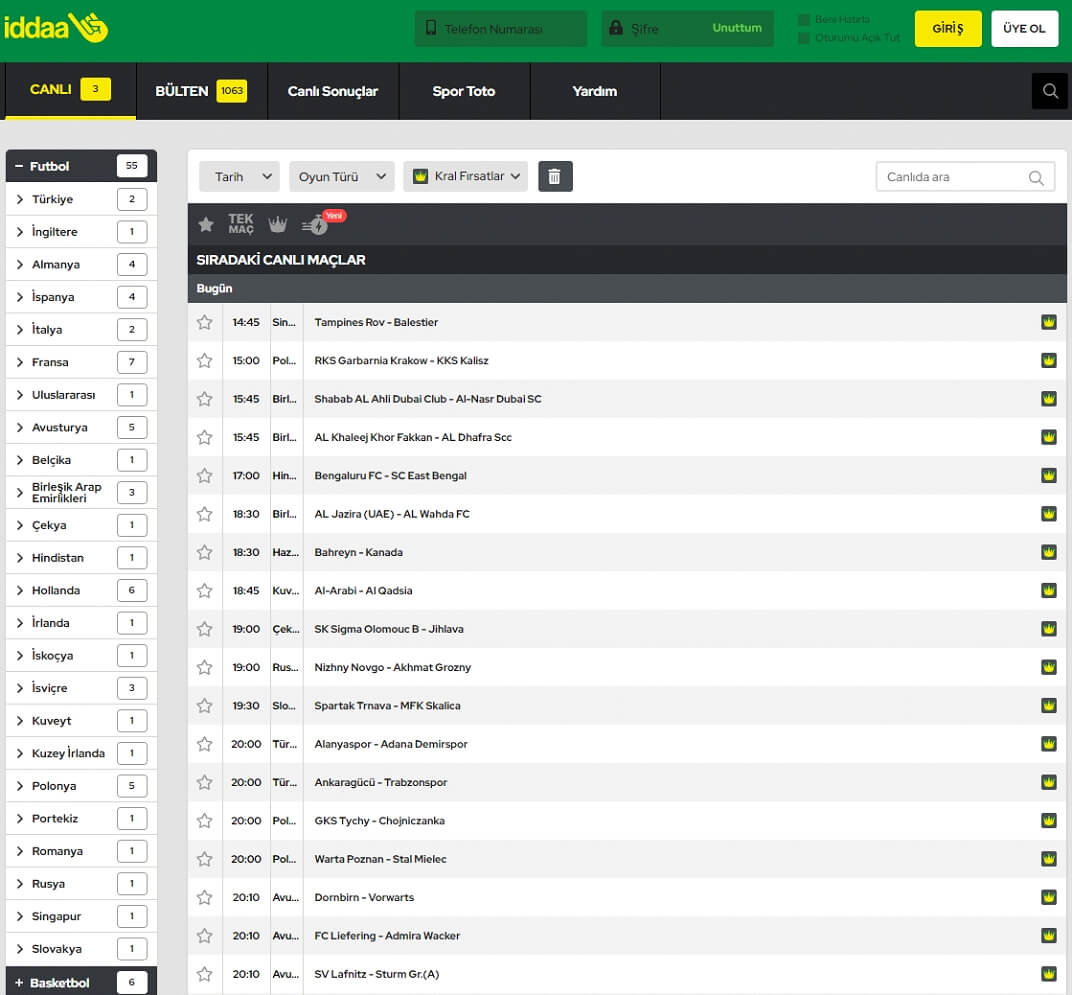The width and height of the screenshot is (1072, 995).
Task: Click the Telefon Numarası input field
Action: coord(501,29)
